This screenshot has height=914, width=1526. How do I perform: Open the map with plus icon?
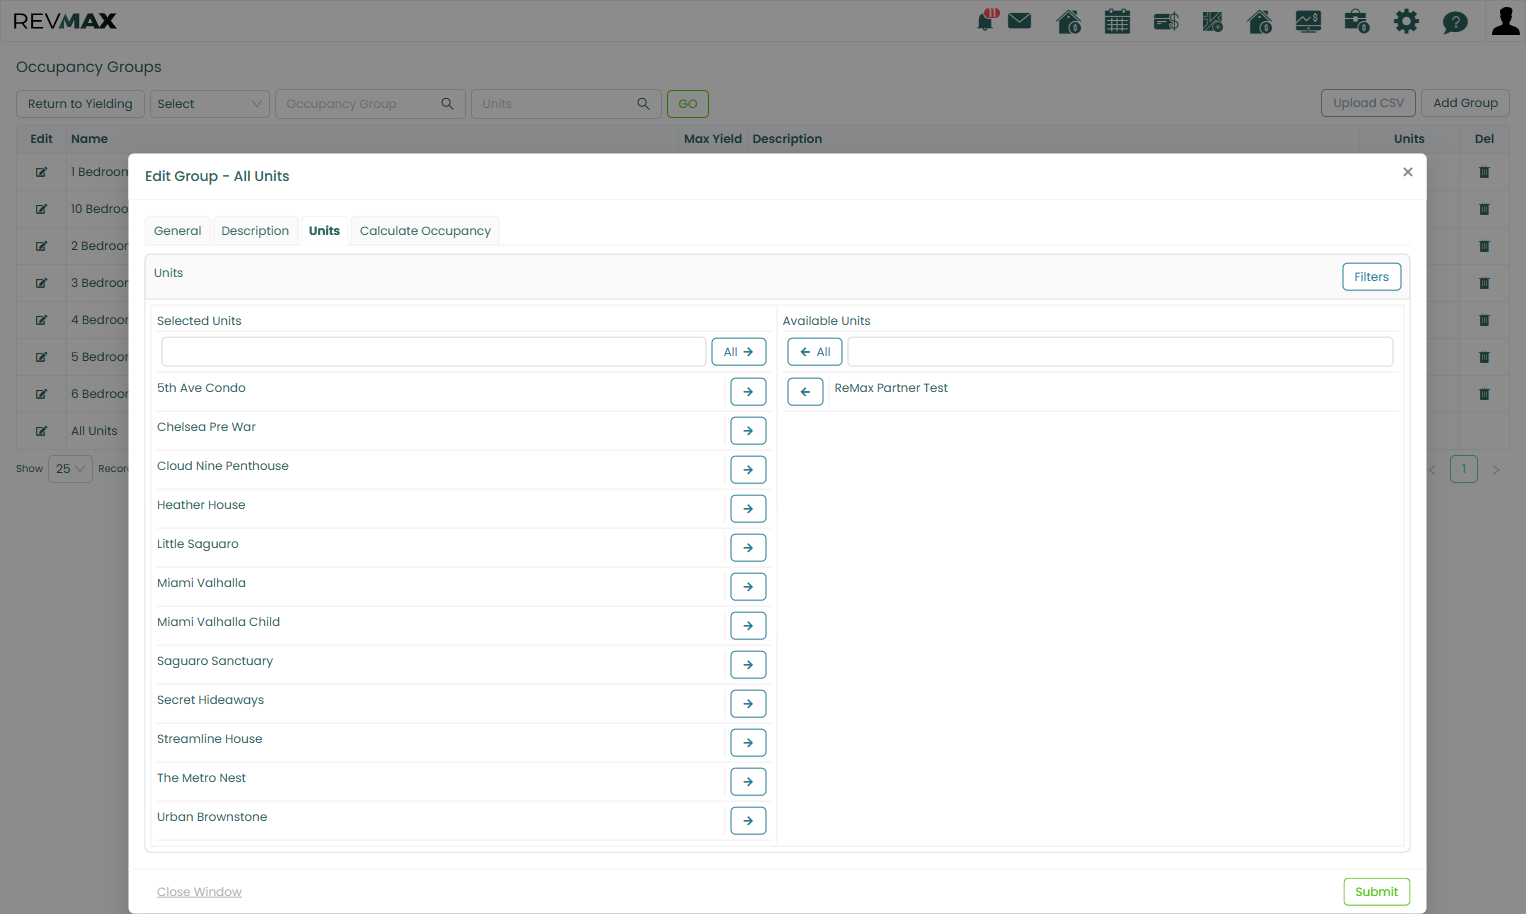point(1213,21)
